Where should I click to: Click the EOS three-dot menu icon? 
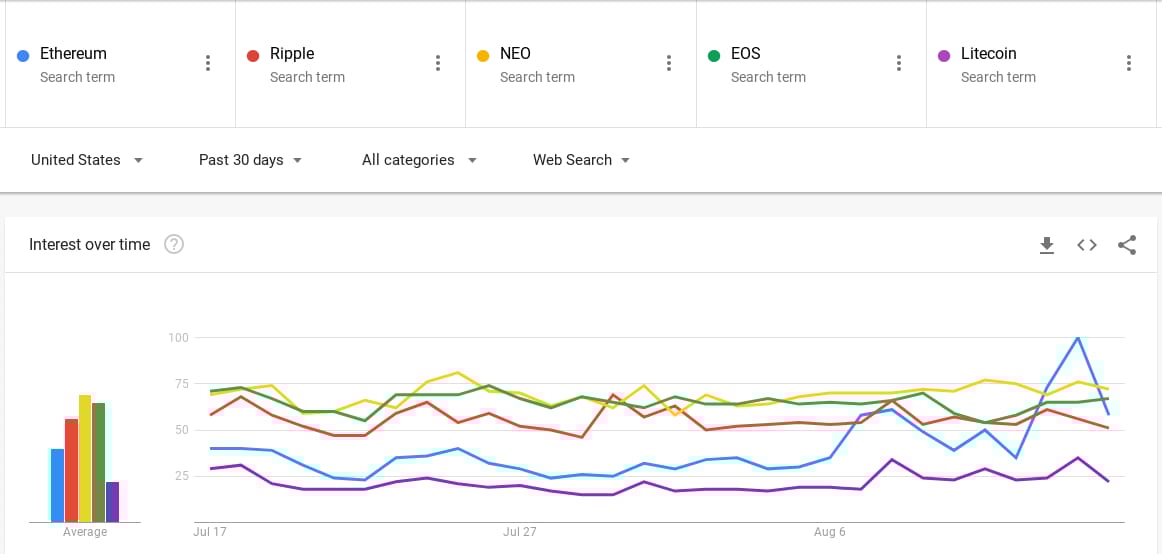tap(899, 63)
